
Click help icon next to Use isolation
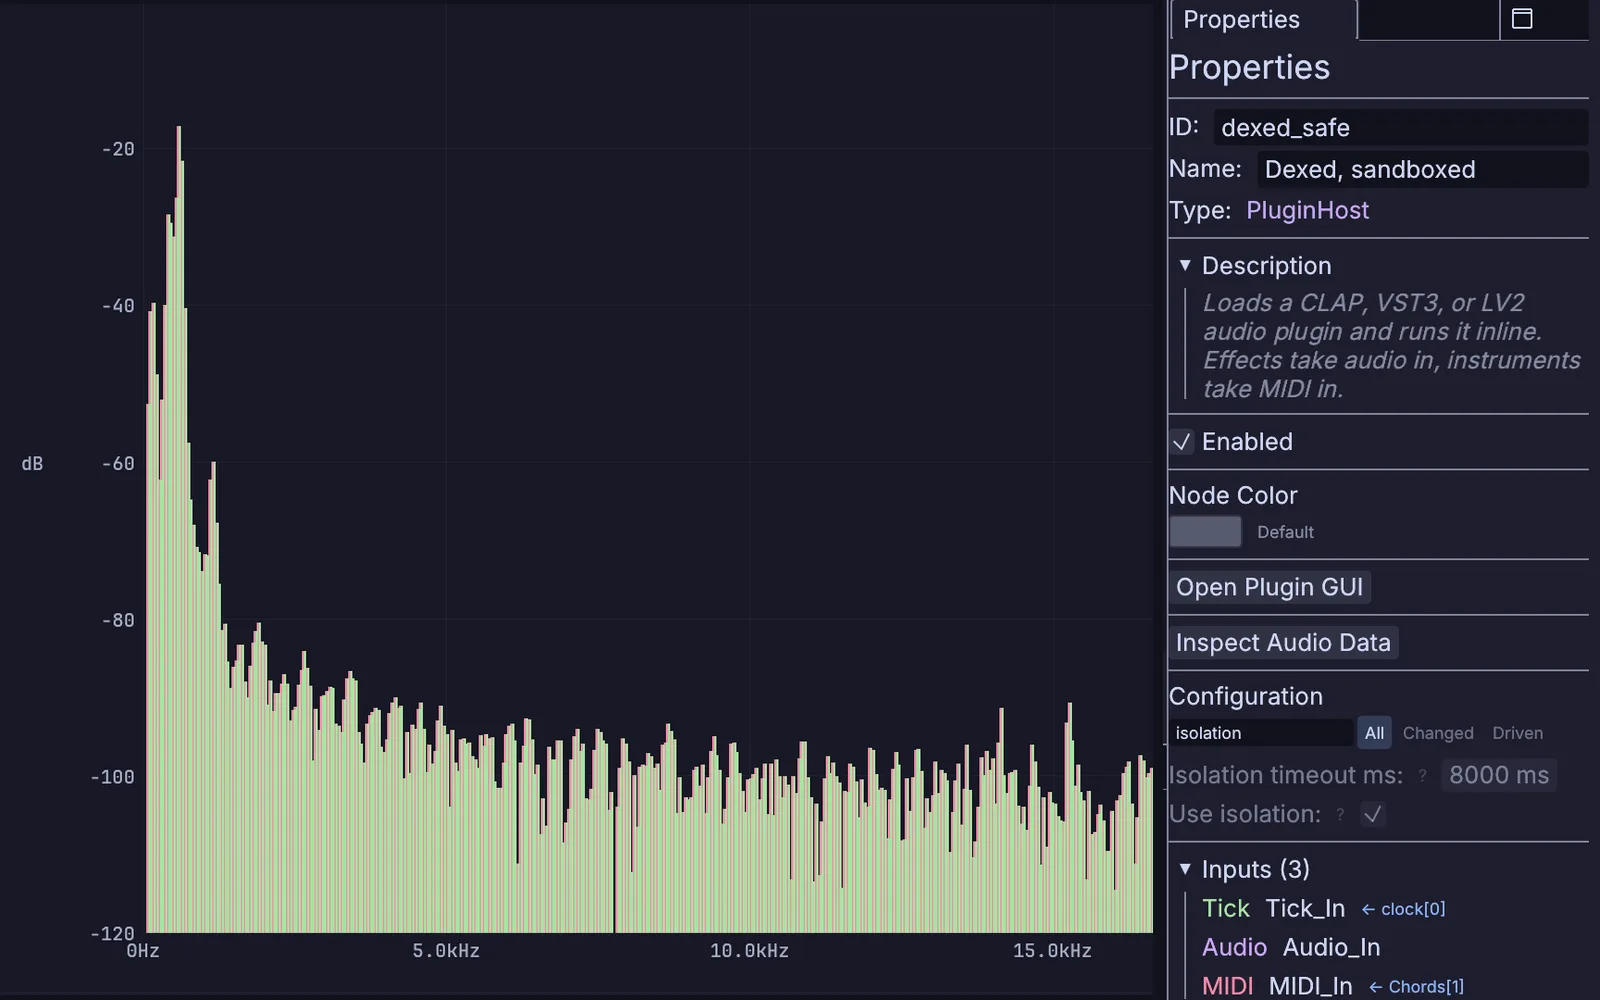1340,815
